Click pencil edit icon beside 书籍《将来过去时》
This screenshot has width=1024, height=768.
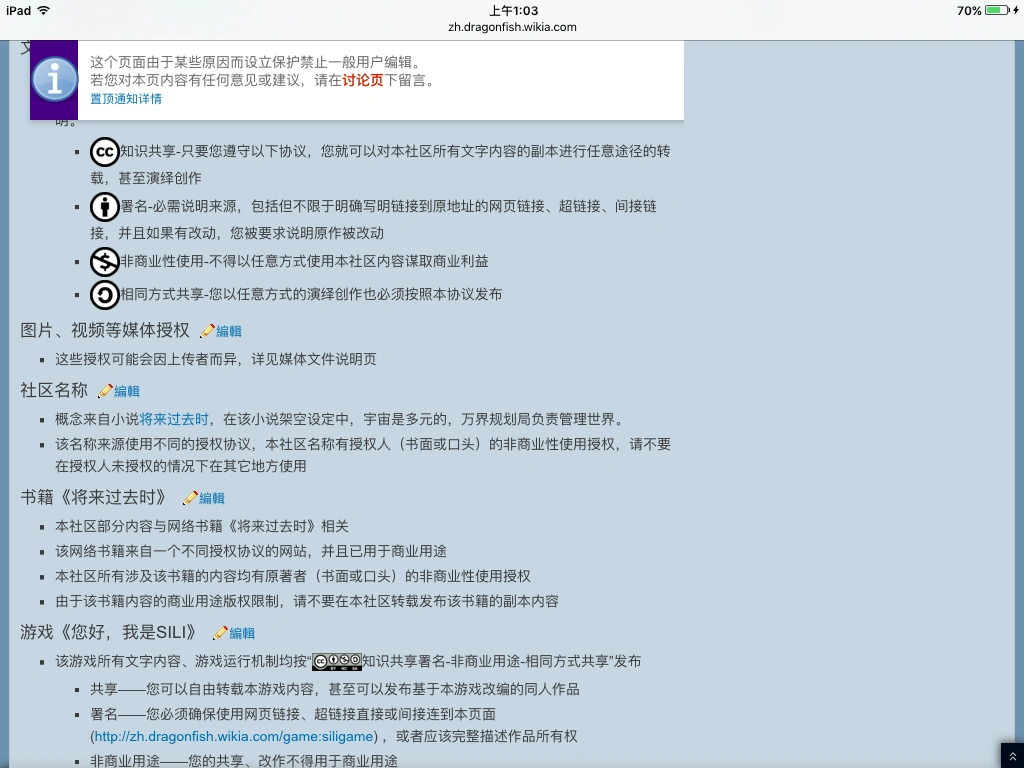coord(190,498)
